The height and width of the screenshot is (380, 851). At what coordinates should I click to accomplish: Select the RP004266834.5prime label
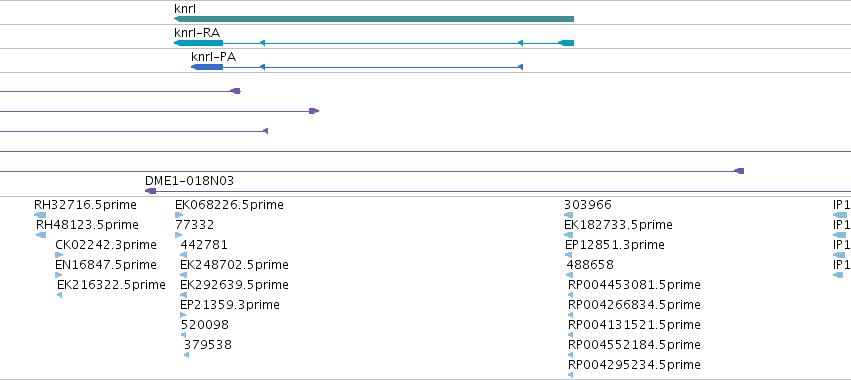[x=634, y=305]
